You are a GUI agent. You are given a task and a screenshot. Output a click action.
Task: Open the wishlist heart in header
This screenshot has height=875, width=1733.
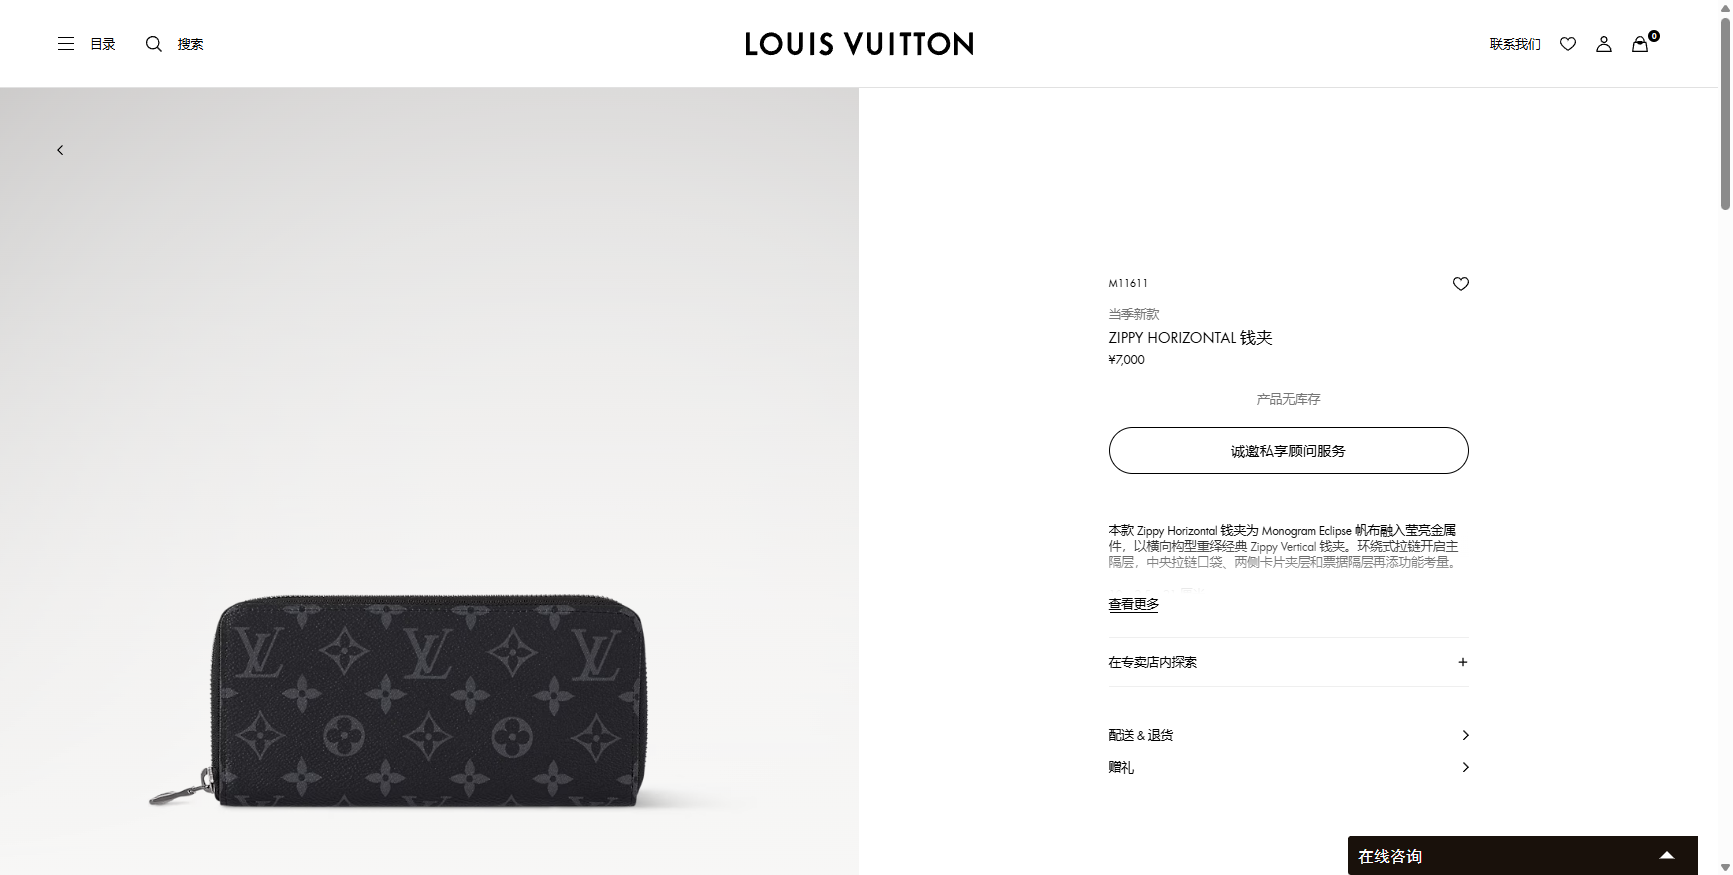(x=1568, y=44)
